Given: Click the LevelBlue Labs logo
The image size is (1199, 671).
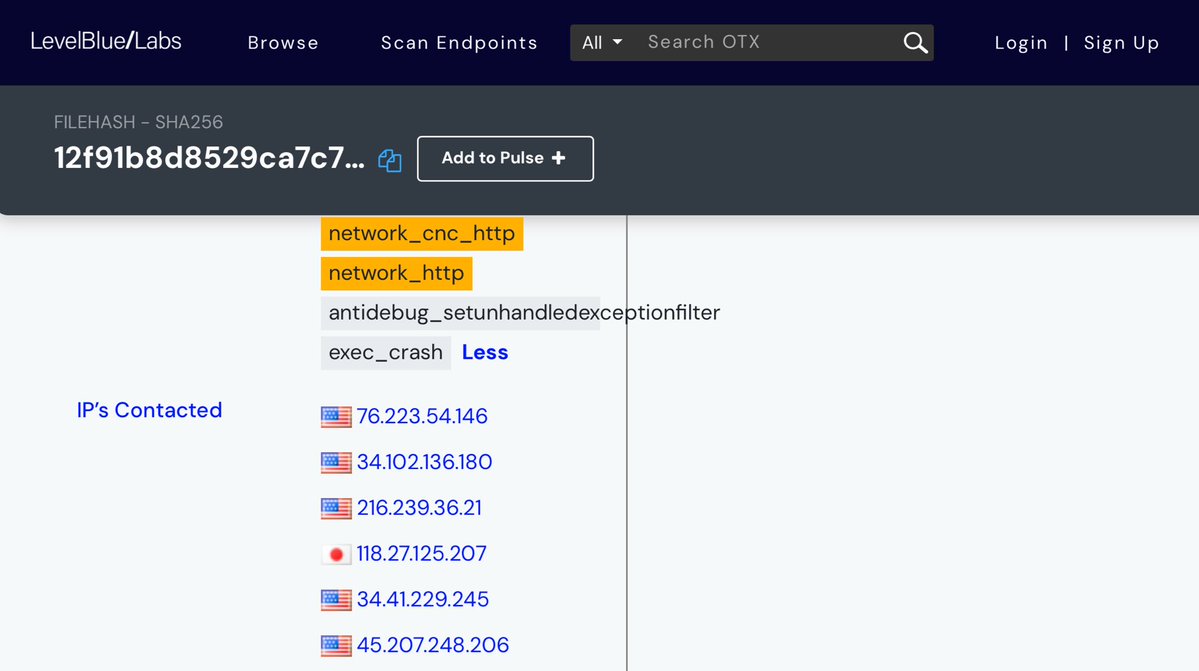Looking at the screenshot, I should (x=106, y=41).
